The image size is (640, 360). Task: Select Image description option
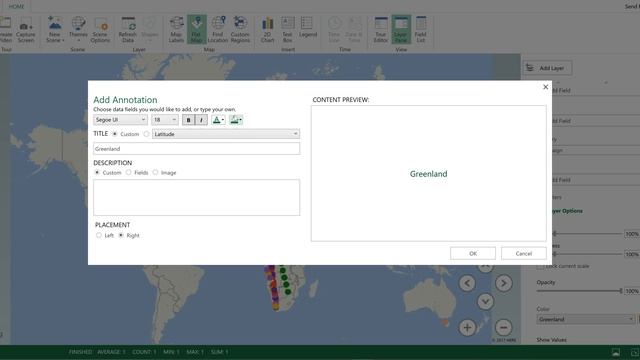(x=156, y=172)
